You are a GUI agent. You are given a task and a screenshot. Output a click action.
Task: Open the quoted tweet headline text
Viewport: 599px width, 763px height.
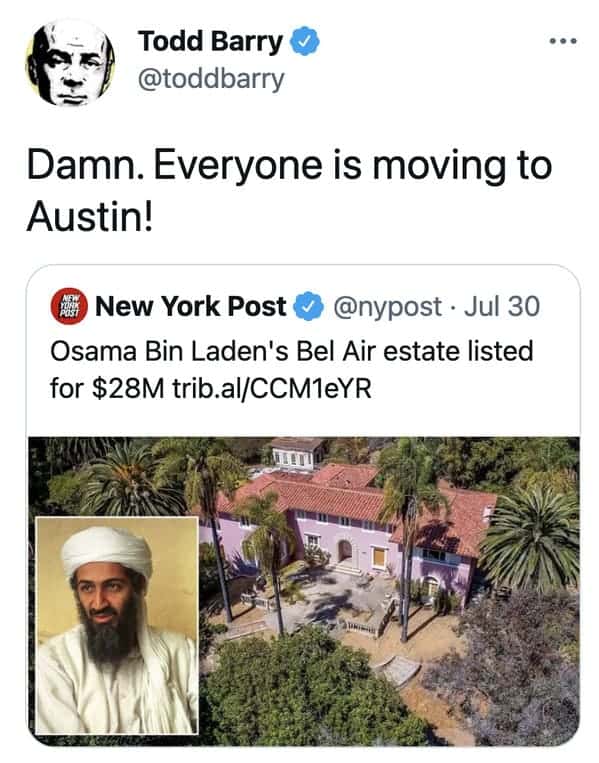tap(291, 370)
